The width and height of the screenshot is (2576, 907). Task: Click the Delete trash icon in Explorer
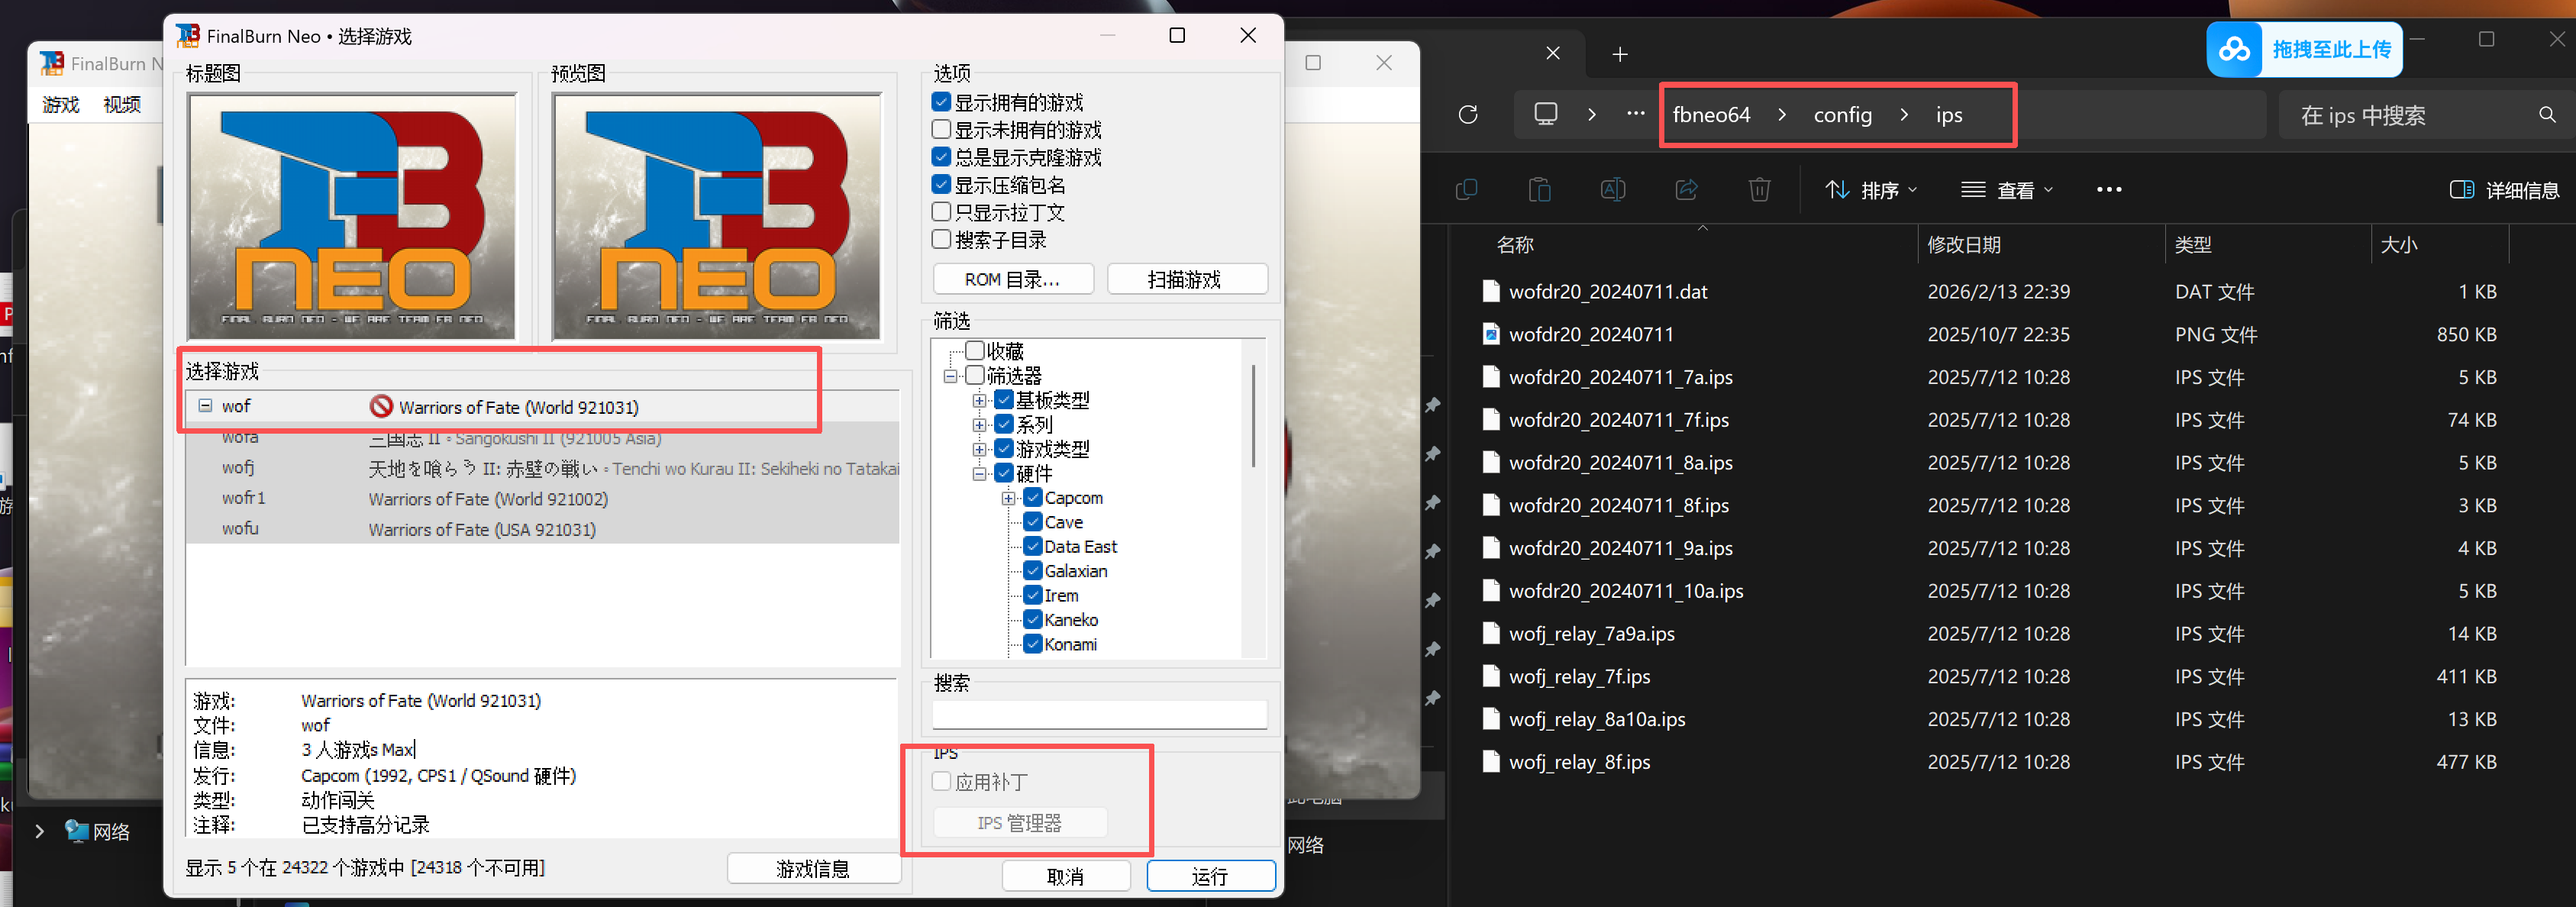pyautogui.click(x=1759, y=189)
